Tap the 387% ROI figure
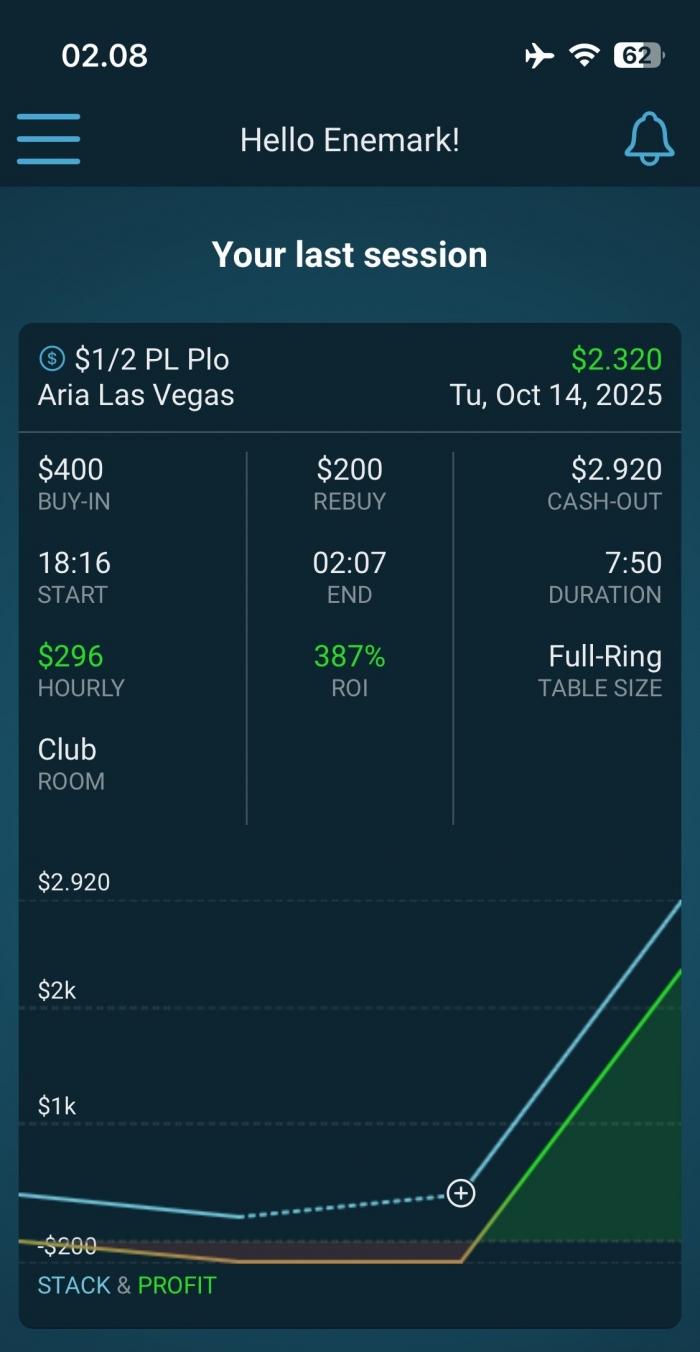 (x=349, y=656)
